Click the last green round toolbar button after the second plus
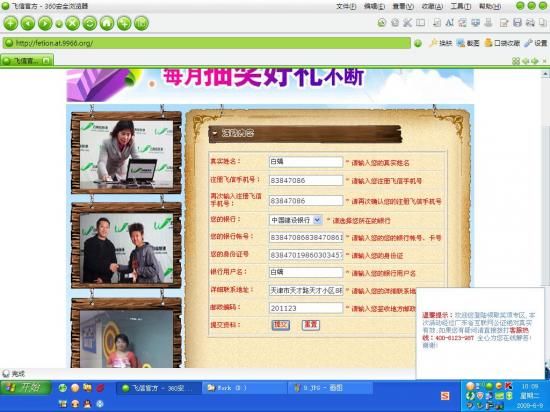This screenshot has height=412, width=550. point(141,23)
